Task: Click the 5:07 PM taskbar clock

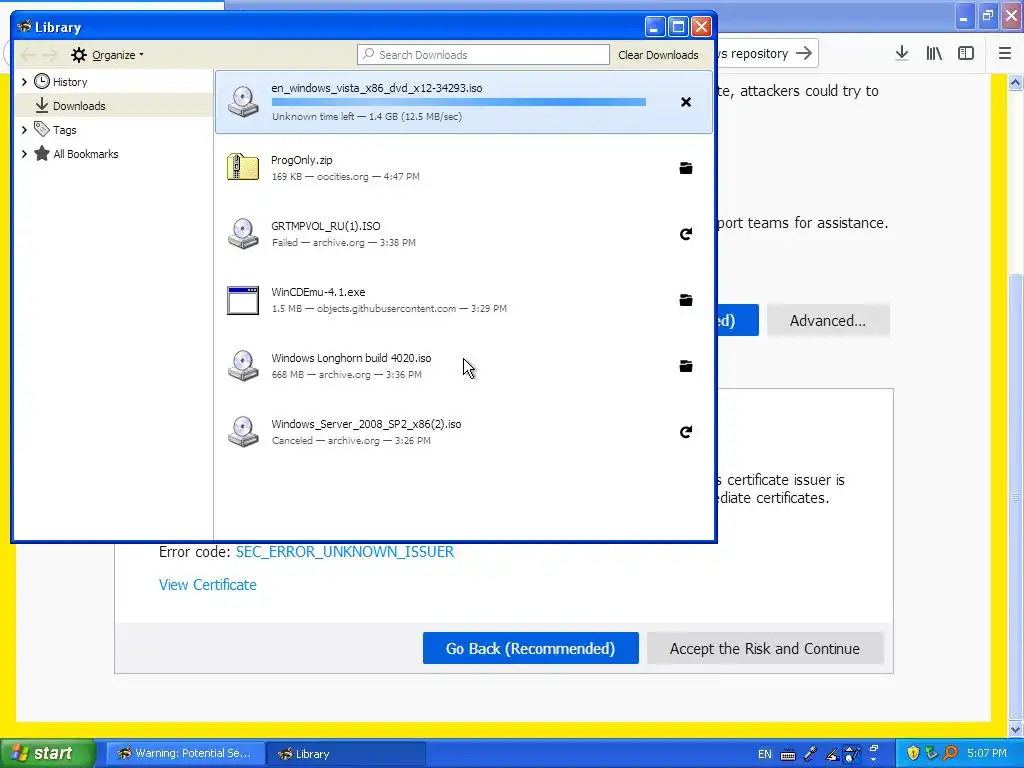Action: (987, 754)
